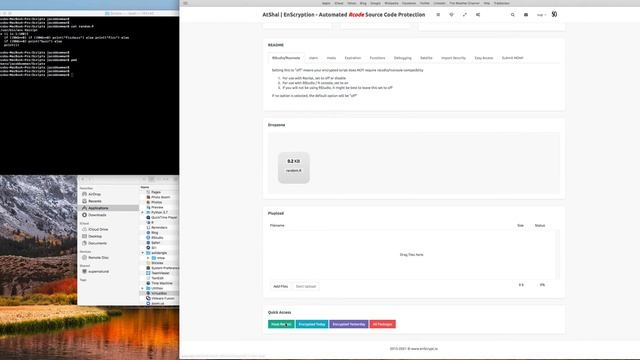Open the Expiration README tab
This screenshot has width=640, height=360.
pos(353,58)
